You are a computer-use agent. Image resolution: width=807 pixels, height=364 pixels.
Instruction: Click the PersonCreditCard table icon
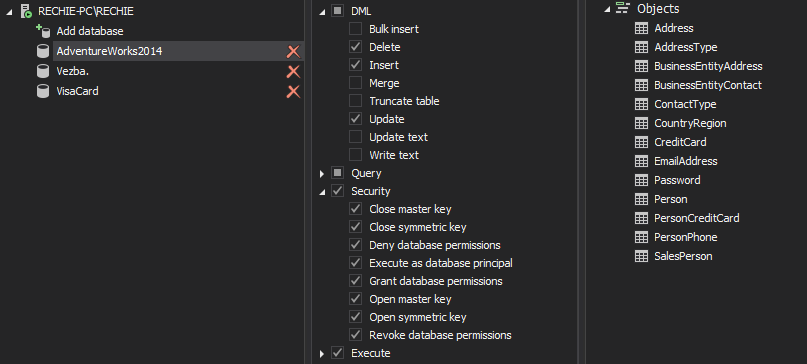click(x=641, y=218)
